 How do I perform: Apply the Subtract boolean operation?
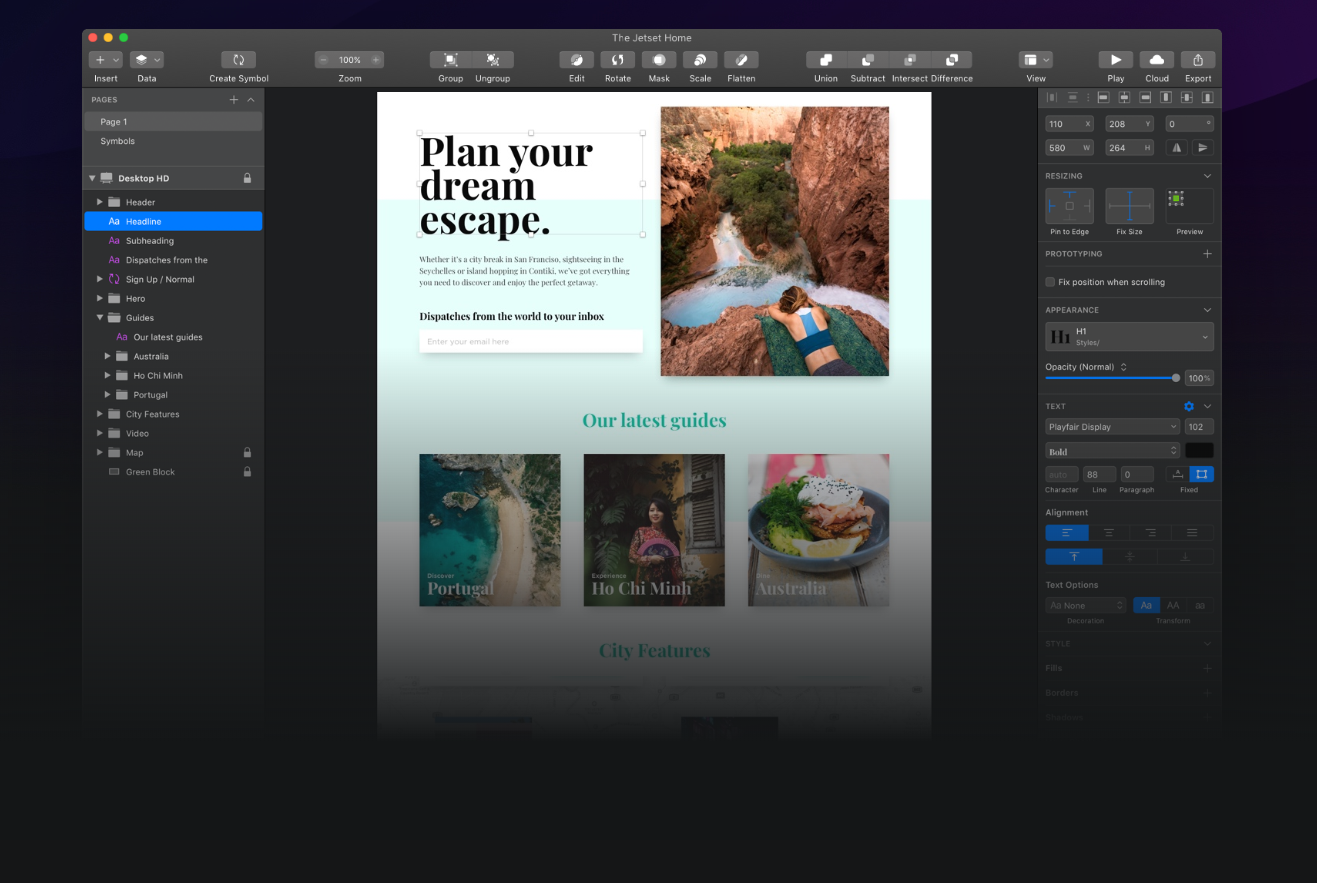(868, 60)
